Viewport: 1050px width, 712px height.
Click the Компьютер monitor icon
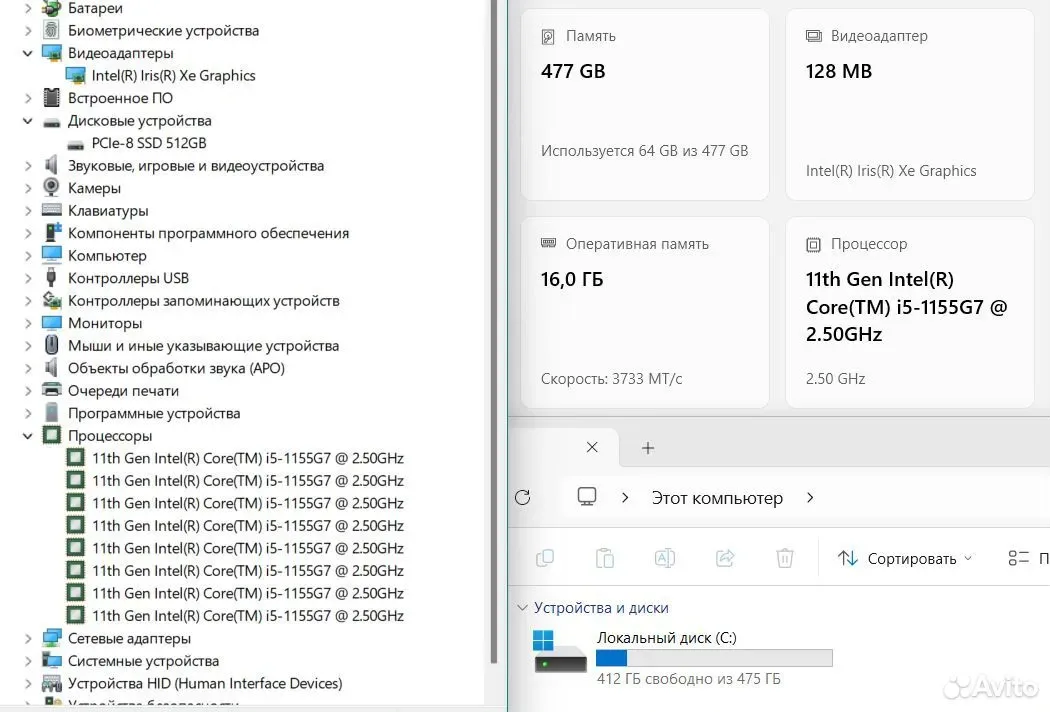click(x=52, y=255)
